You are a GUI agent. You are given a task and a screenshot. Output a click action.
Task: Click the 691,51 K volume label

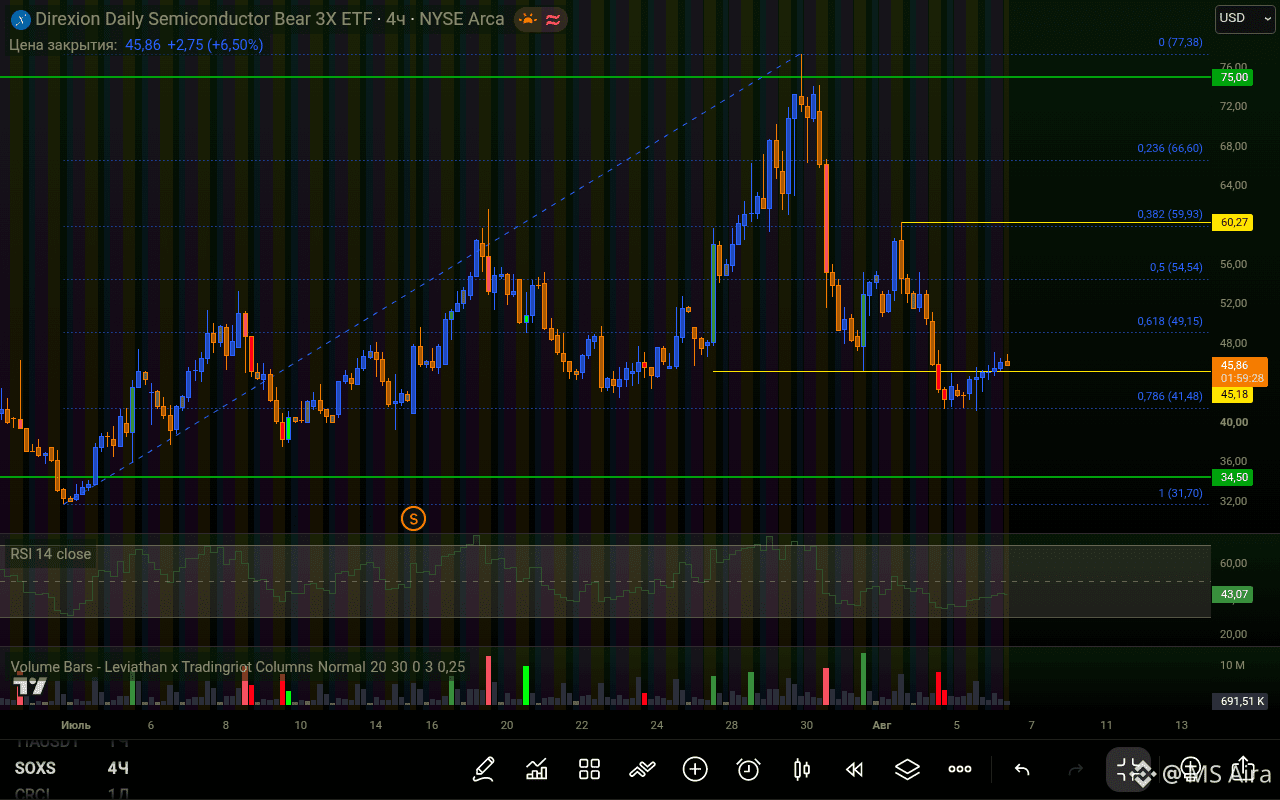(1240, 701)
